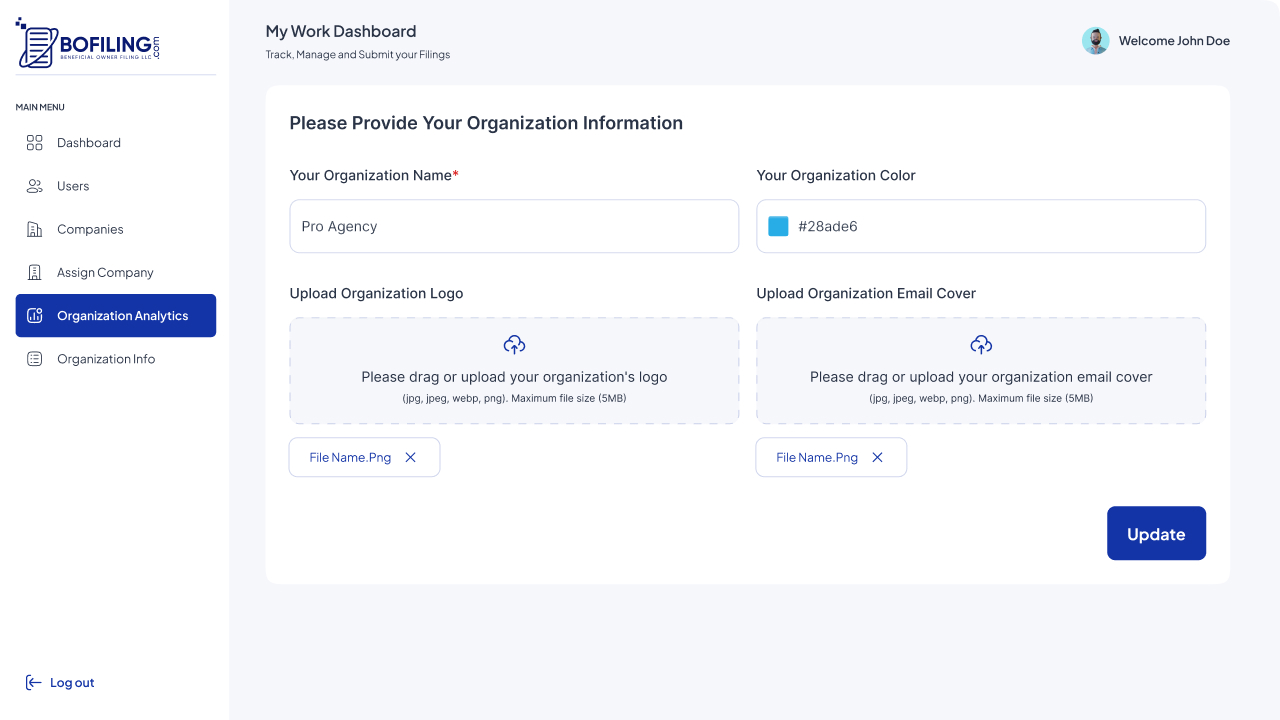Click the Organization Info list icon
The width and height of the screenshot is (1280, 720).
tap(34, 359)
